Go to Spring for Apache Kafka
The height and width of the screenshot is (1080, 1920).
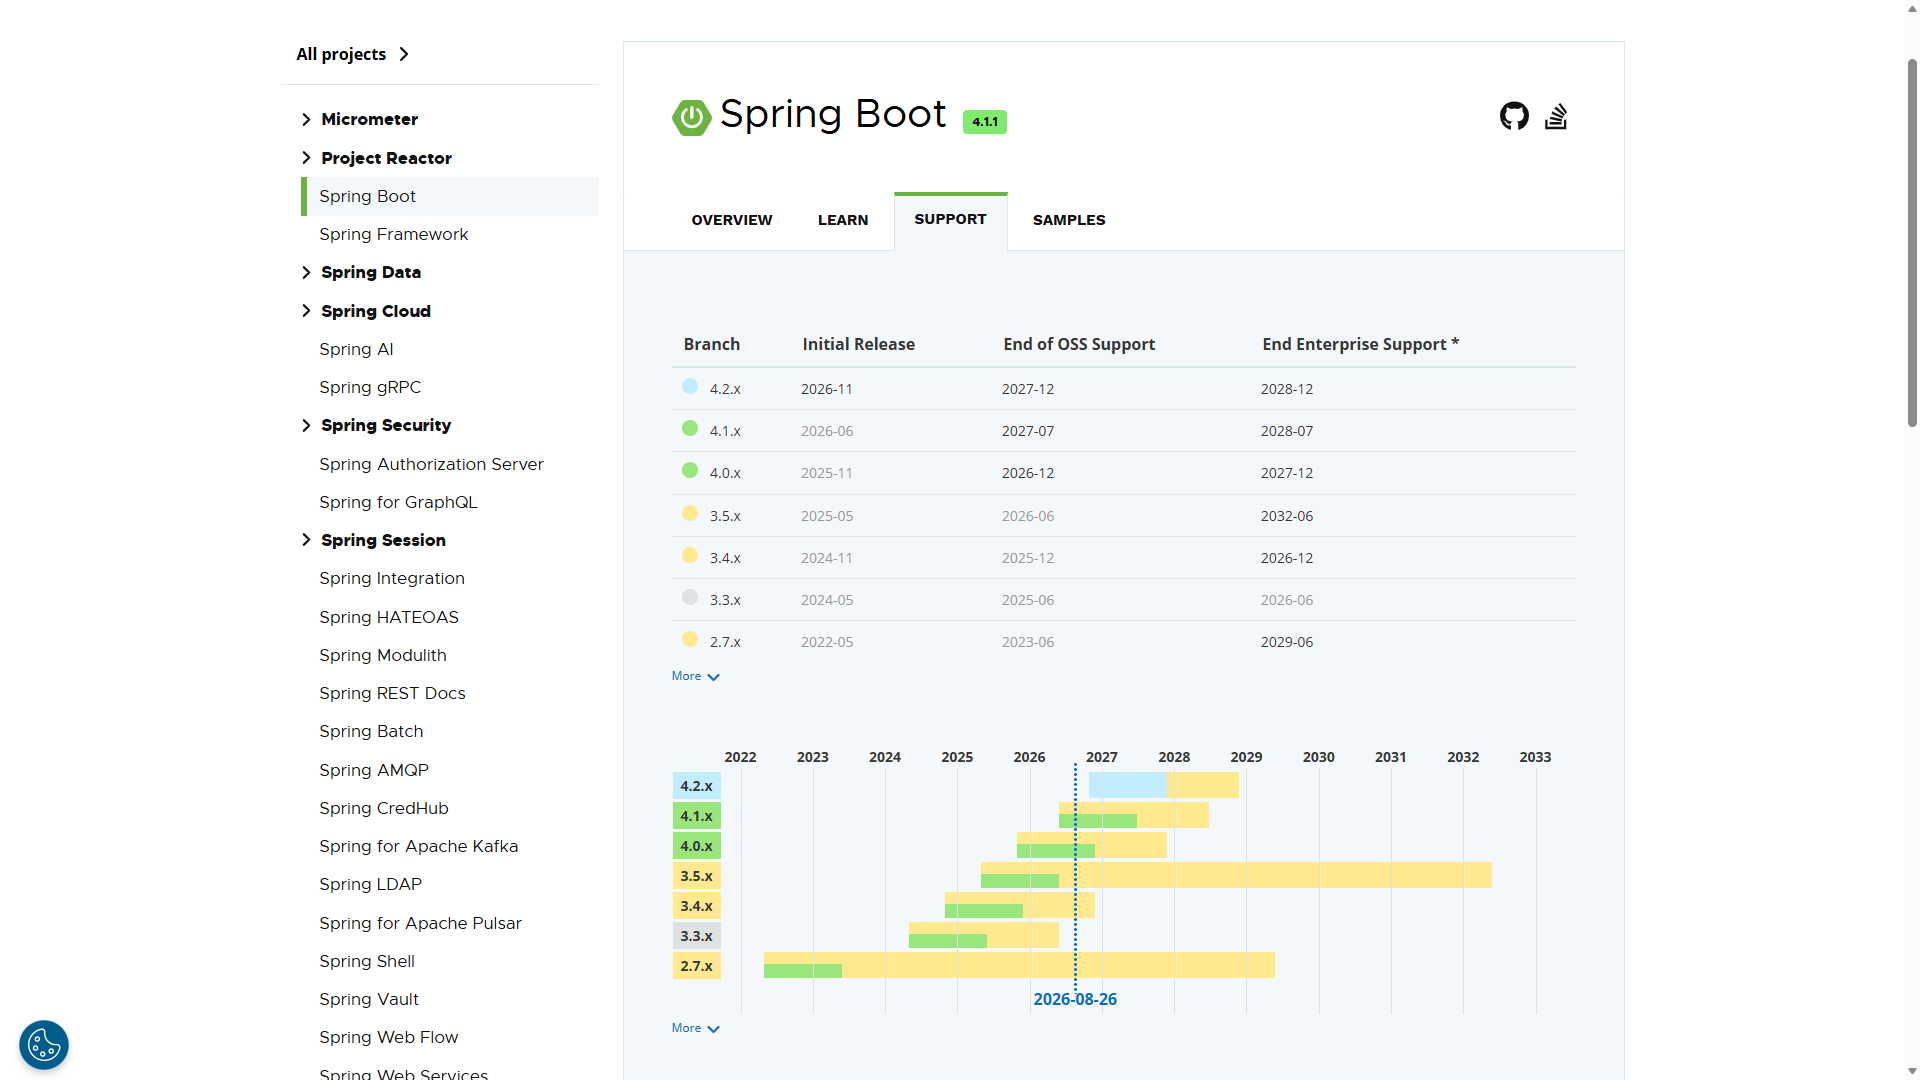pyautogui.click(x=419, y=846)
